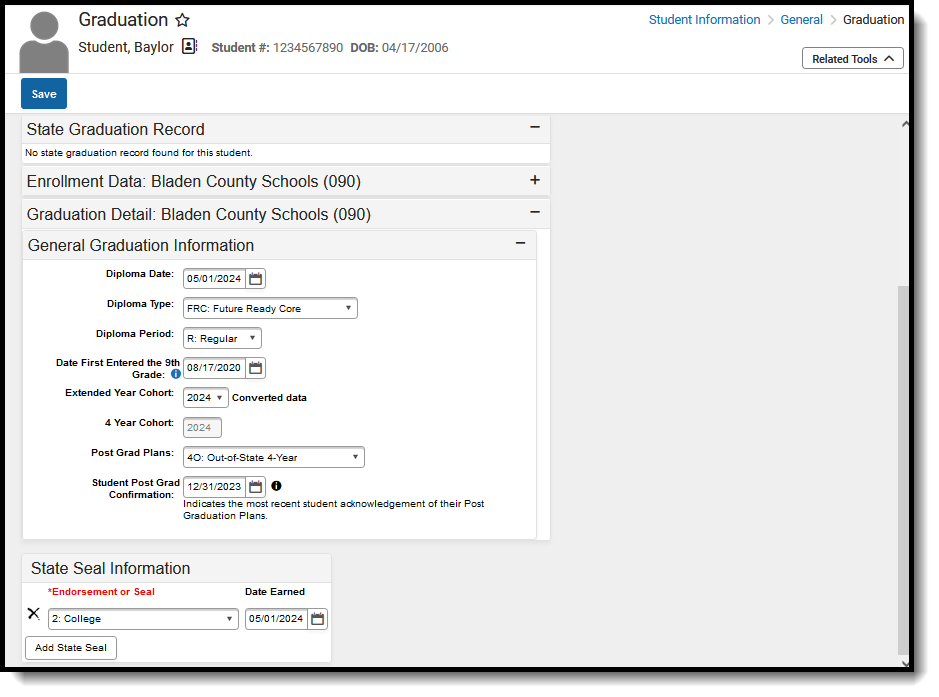The image size is (939, 697).
Task: Open calendar picker for state seal Date Earned
Action: tap(317, 619)
